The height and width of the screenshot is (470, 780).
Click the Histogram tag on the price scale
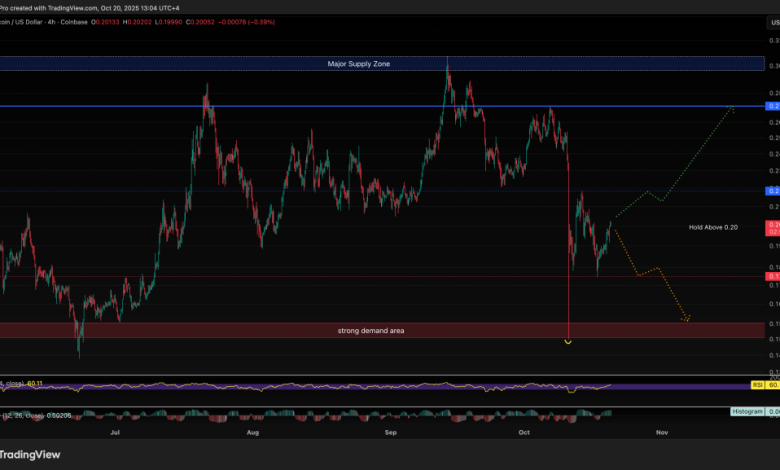click(746, 411)
